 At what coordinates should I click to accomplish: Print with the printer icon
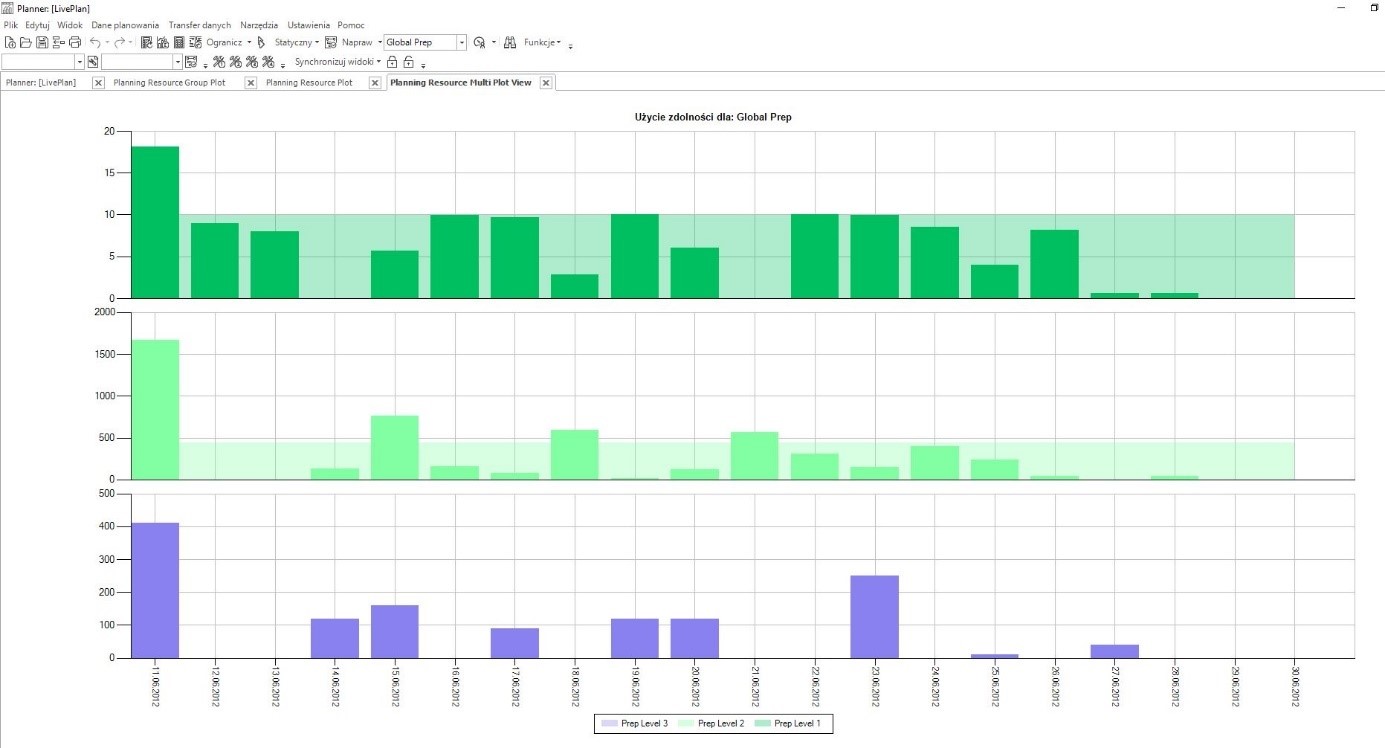click(x=75, y=42)
